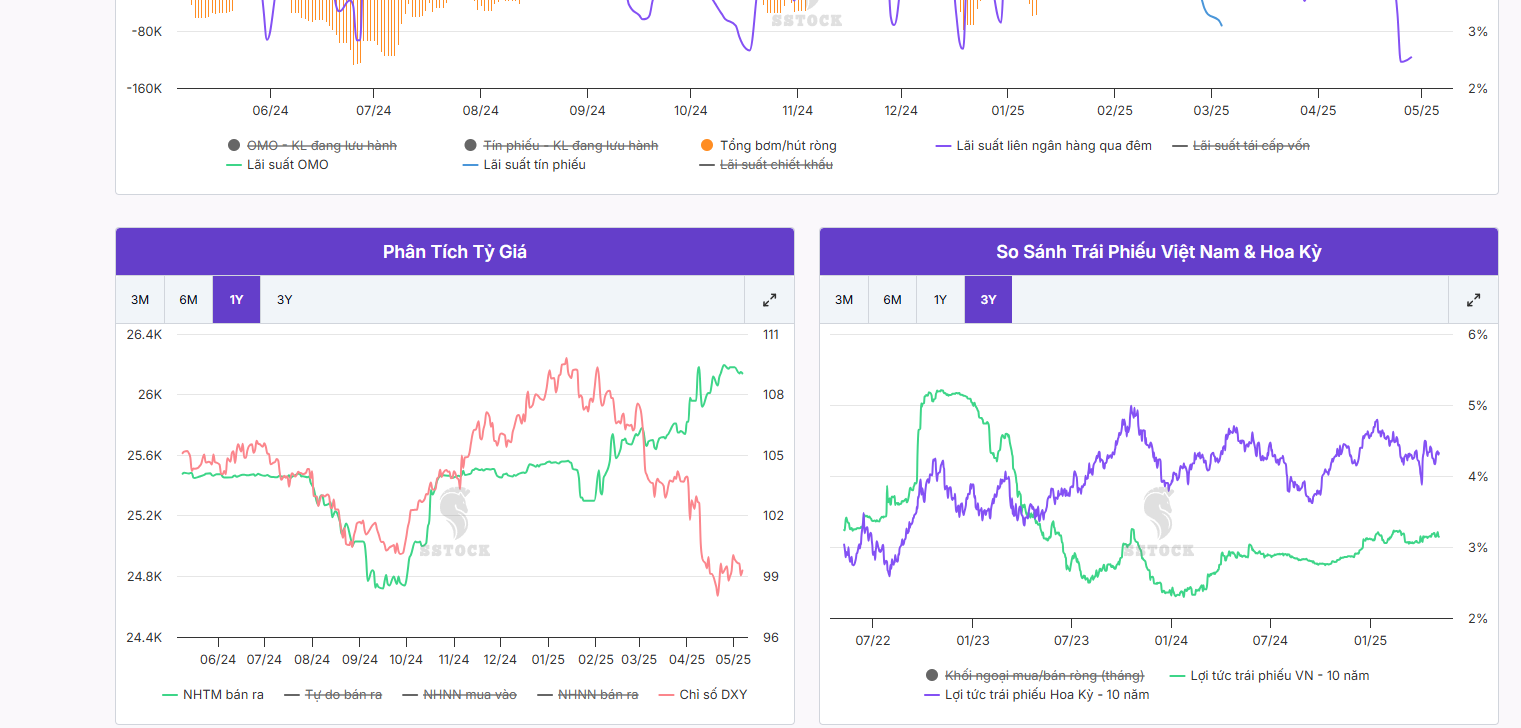Expand the Phân Tích Tỷ Giá chart fullscreen
The height and width of the screenshot is (728, 1521).
[769, 300]
